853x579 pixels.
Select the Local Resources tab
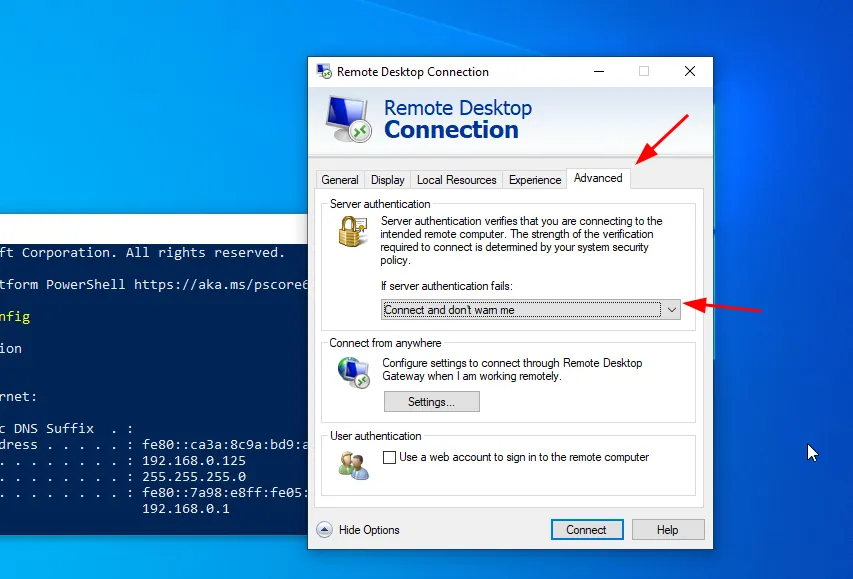456,180
